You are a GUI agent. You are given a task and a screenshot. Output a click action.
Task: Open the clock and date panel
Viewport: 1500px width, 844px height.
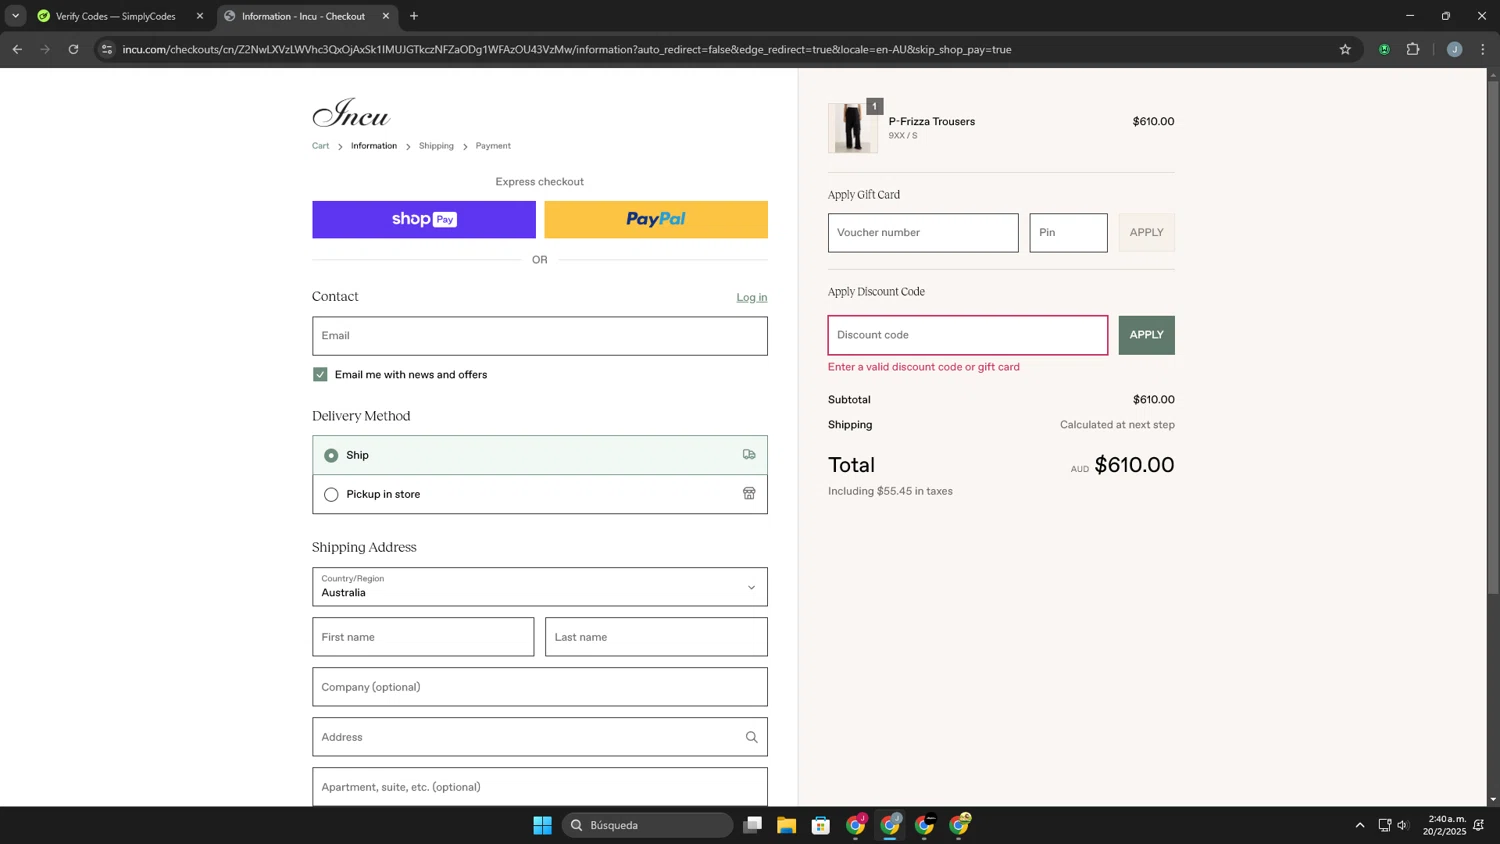[x=1446, y=825]
